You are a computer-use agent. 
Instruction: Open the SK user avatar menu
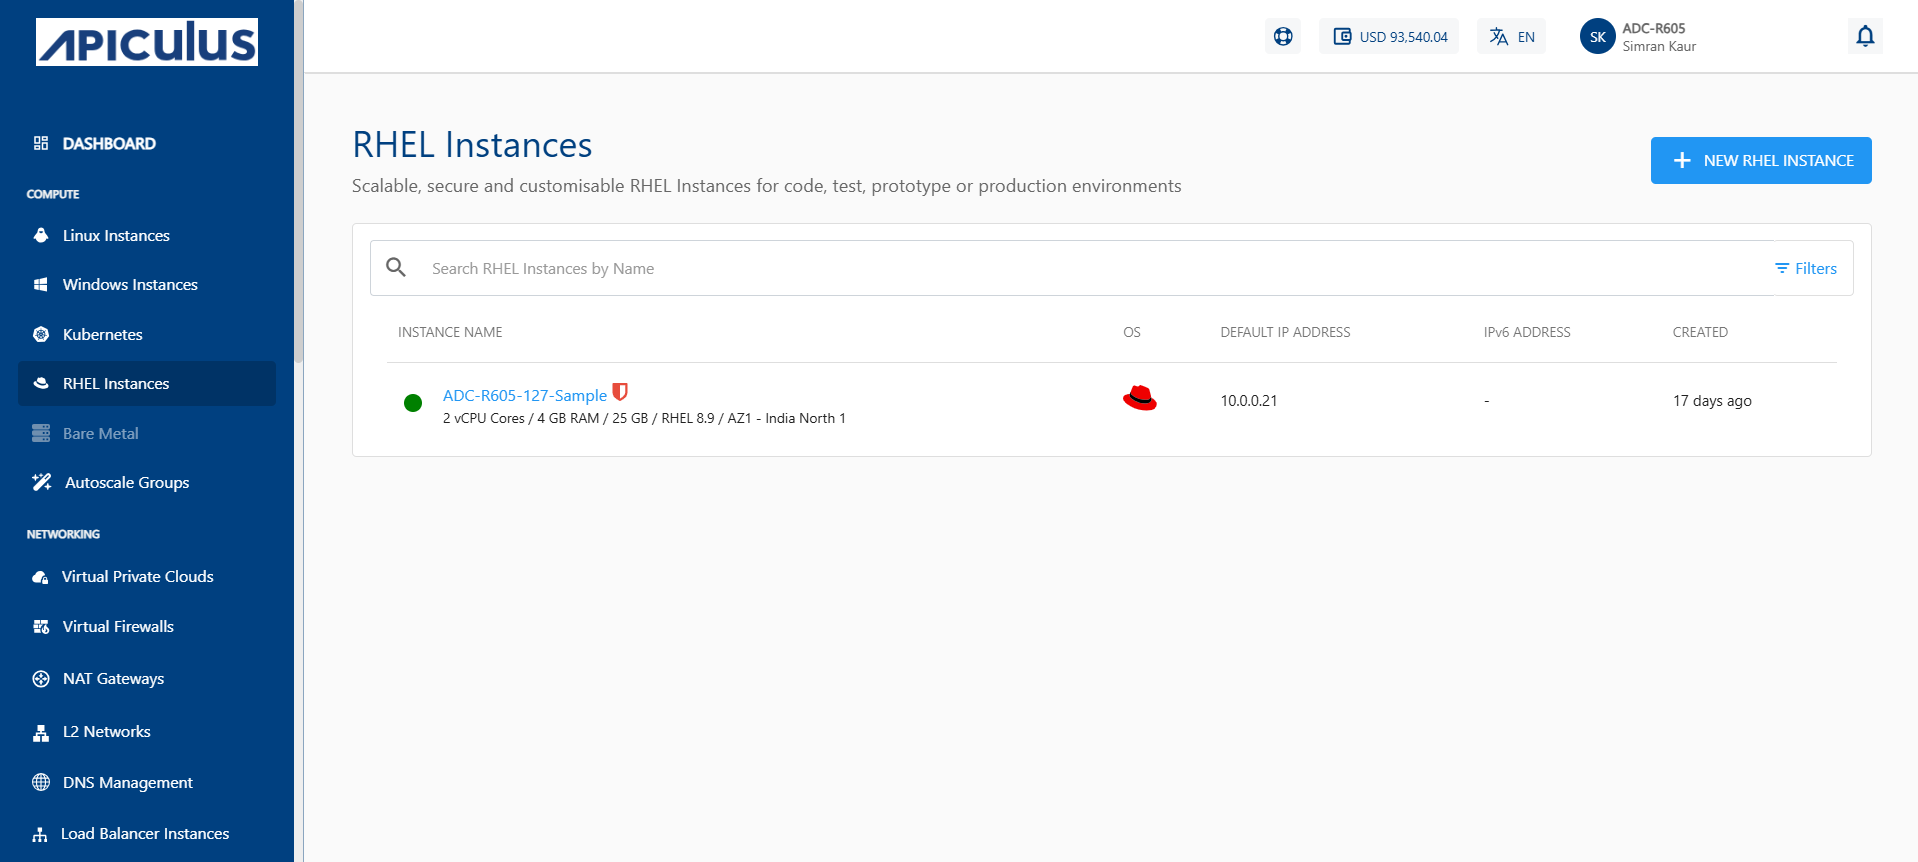[1597, 37]
